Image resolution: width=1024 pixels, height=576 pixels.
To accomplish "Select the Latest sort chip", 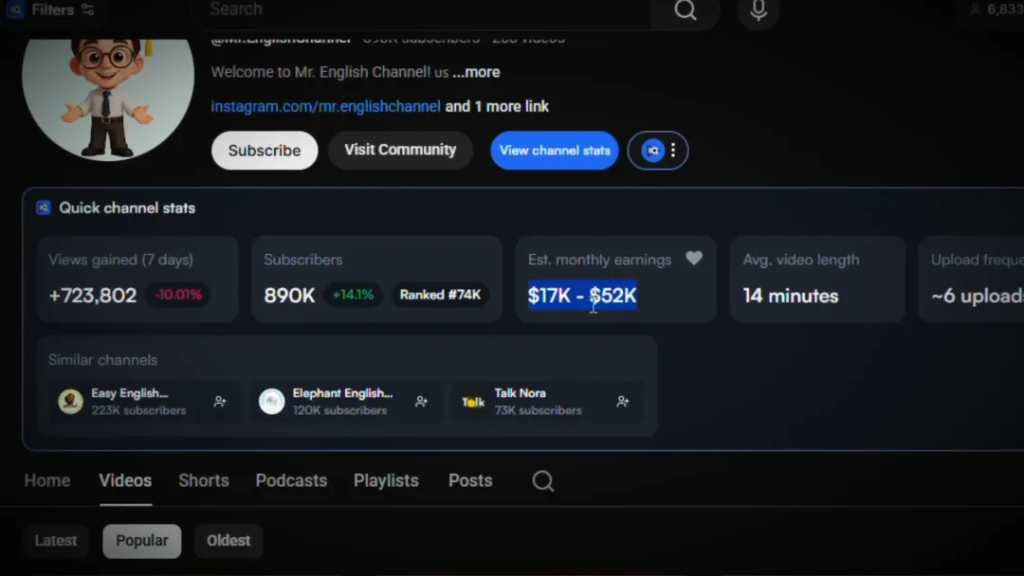I will click(56, 541).
